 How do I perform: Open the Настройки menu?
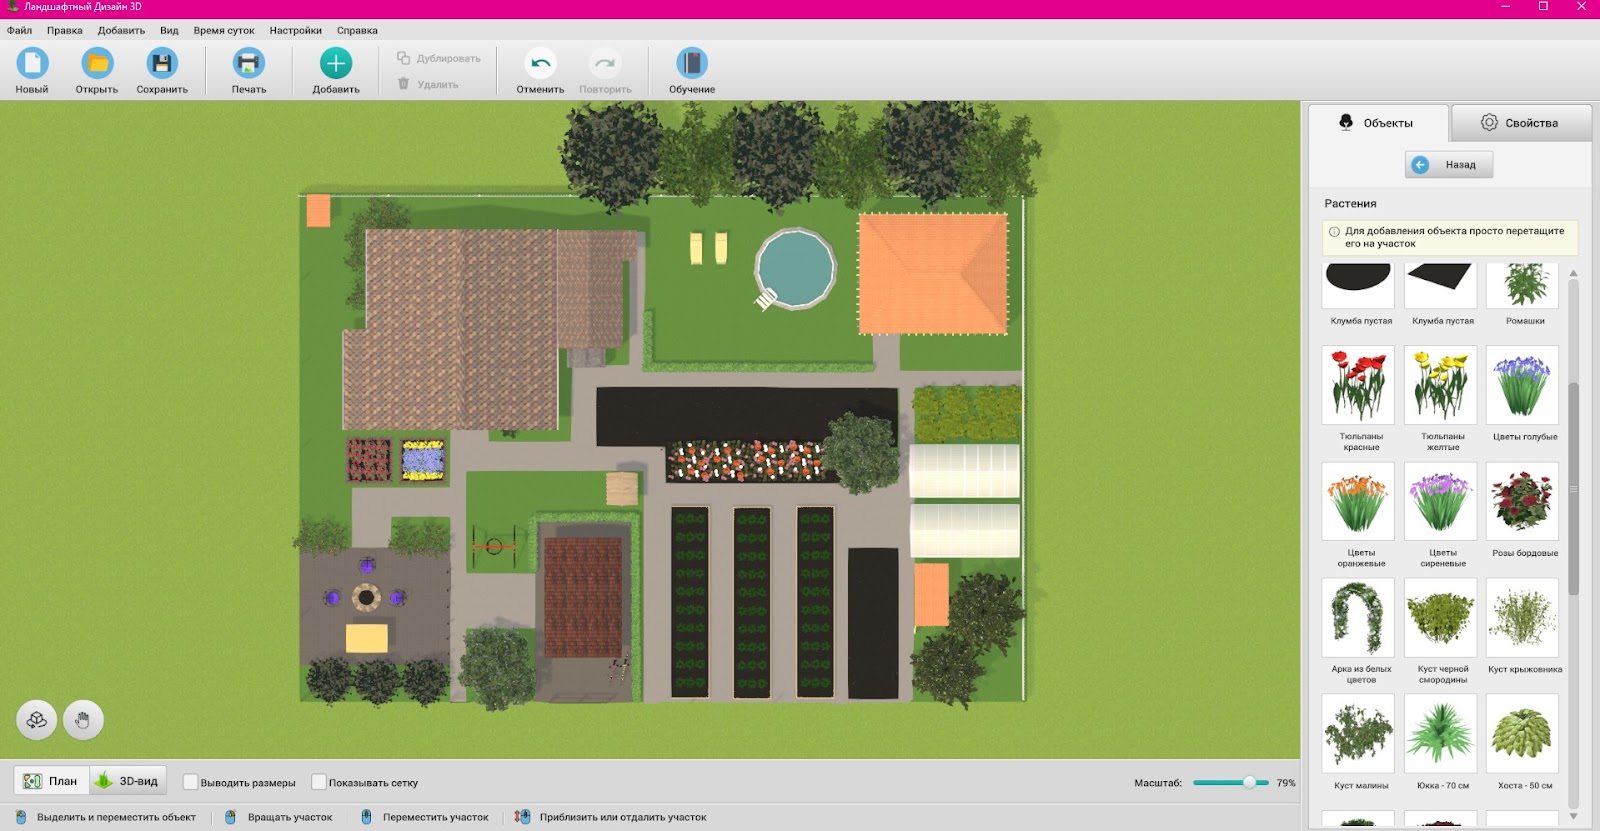296,30
